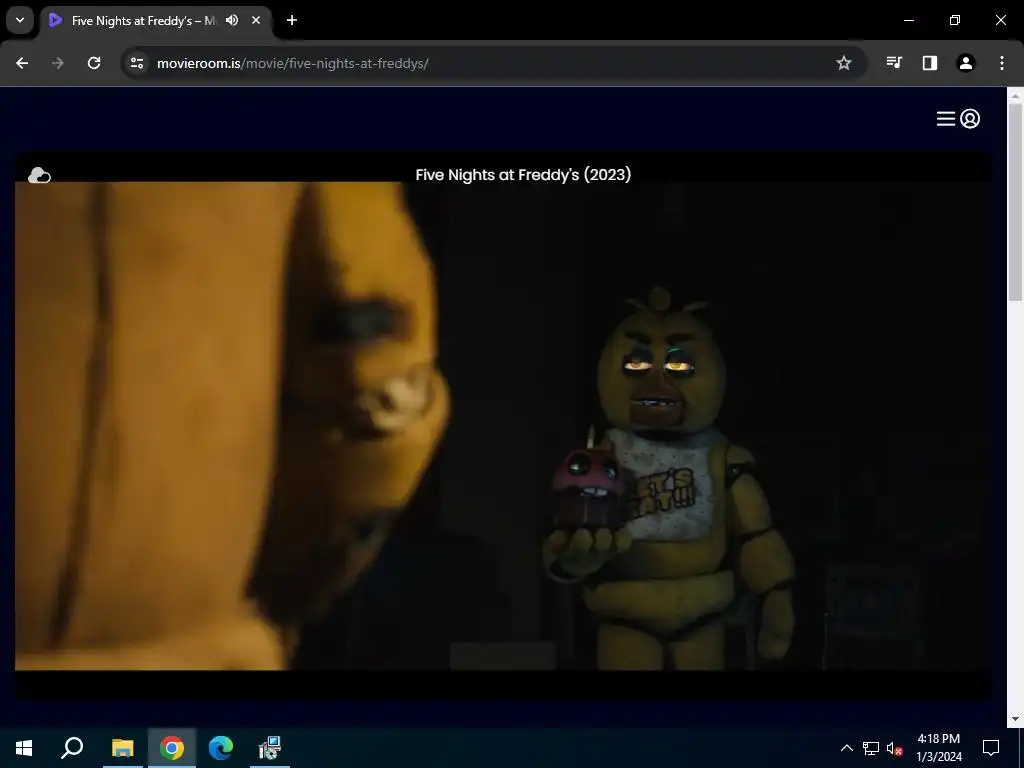Switch to Chrome in the taskbar
The image size is (1024, 768).
tap(172, 748)
